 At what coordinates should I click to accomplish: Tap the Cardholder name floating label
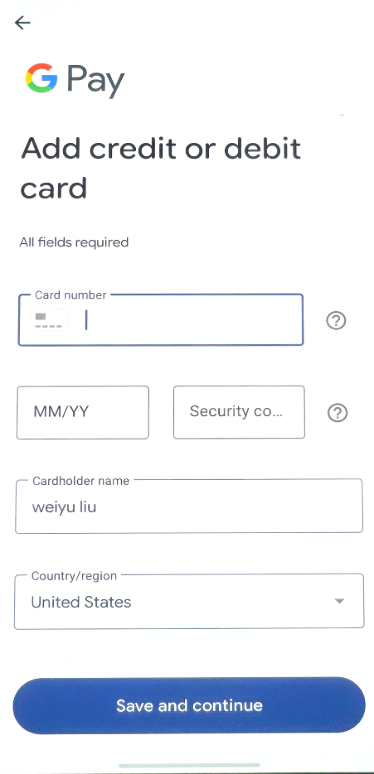coord(81,481)
